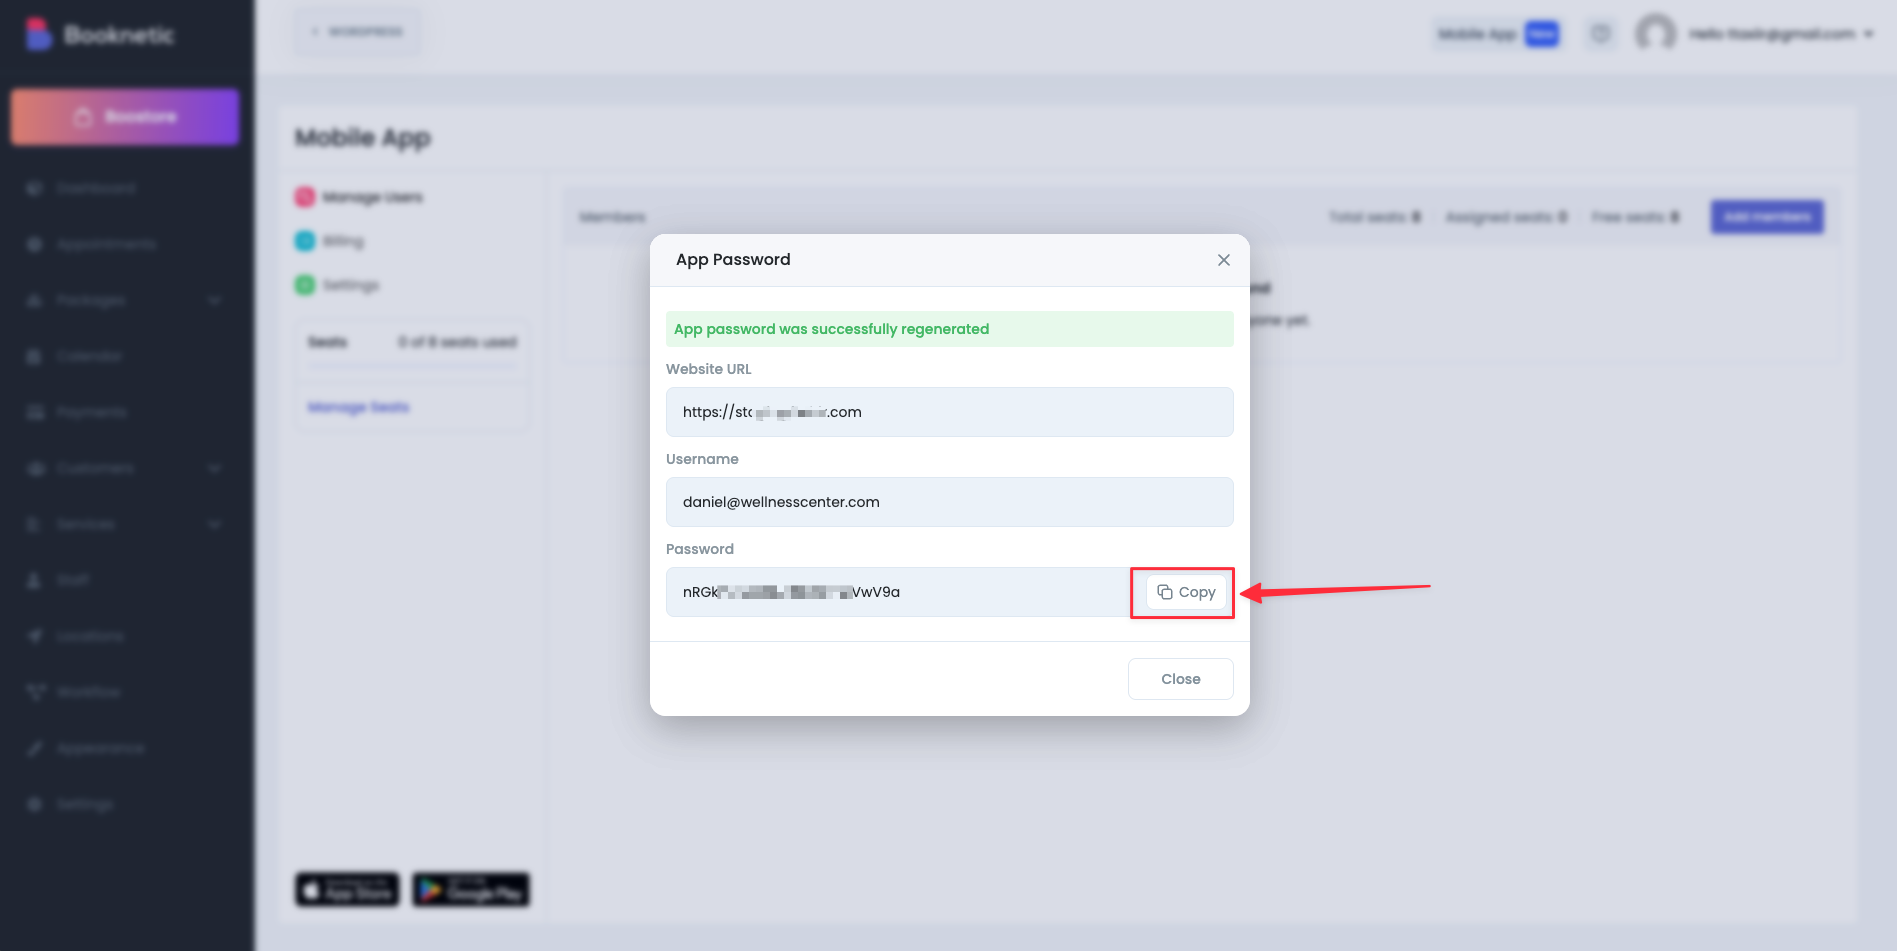Viewport: 1897px width, 951px height.
Task: Click the green Settings icon under Mobile App
Action: (305, 285)
